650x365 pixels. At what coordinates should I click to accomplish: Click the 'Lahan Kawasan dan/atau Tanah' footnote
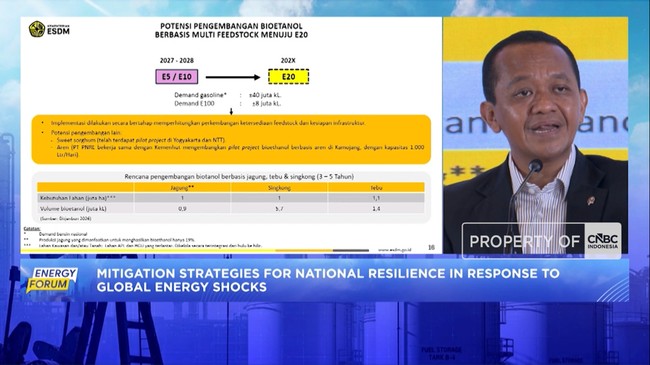[150, 246]
